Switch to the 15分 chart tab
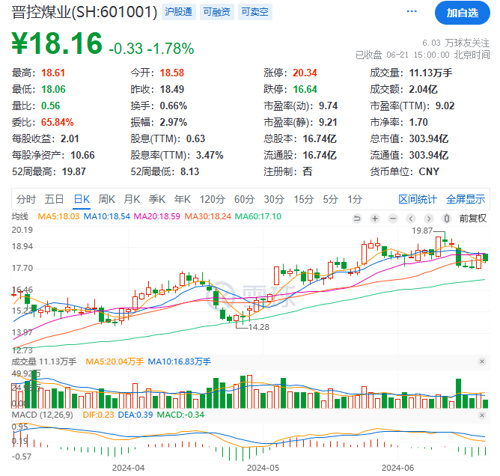Image resolution: width=500 pixels, height=476 pixels. (x=304, y=199)
